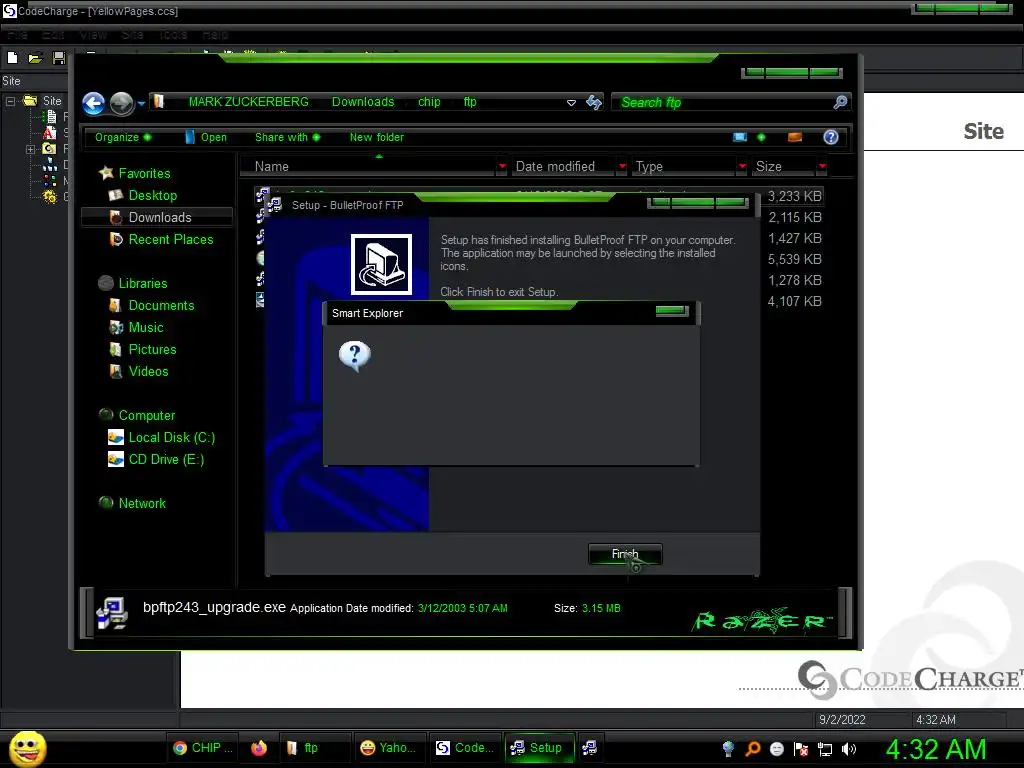The image size is (1024, 768).
Task: Open the Organize dropdown menu
Action: coord(123,137)
